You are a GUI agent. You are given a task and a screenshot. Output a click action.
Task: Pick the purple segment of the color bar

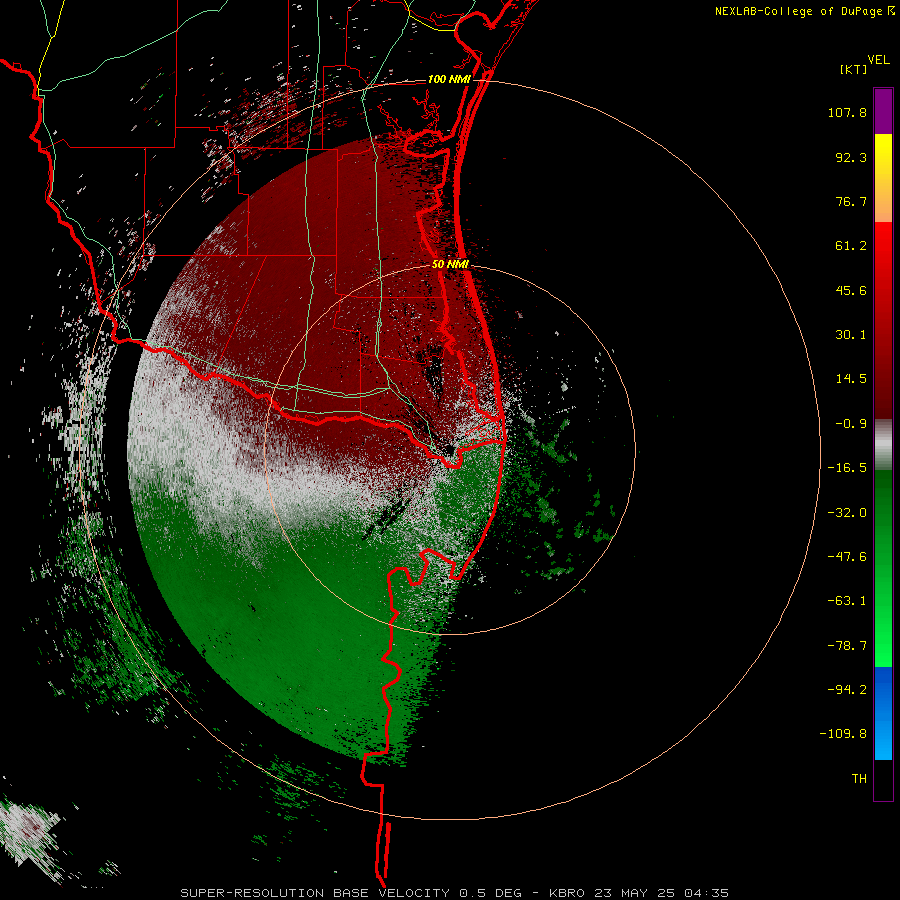[883, 111]
